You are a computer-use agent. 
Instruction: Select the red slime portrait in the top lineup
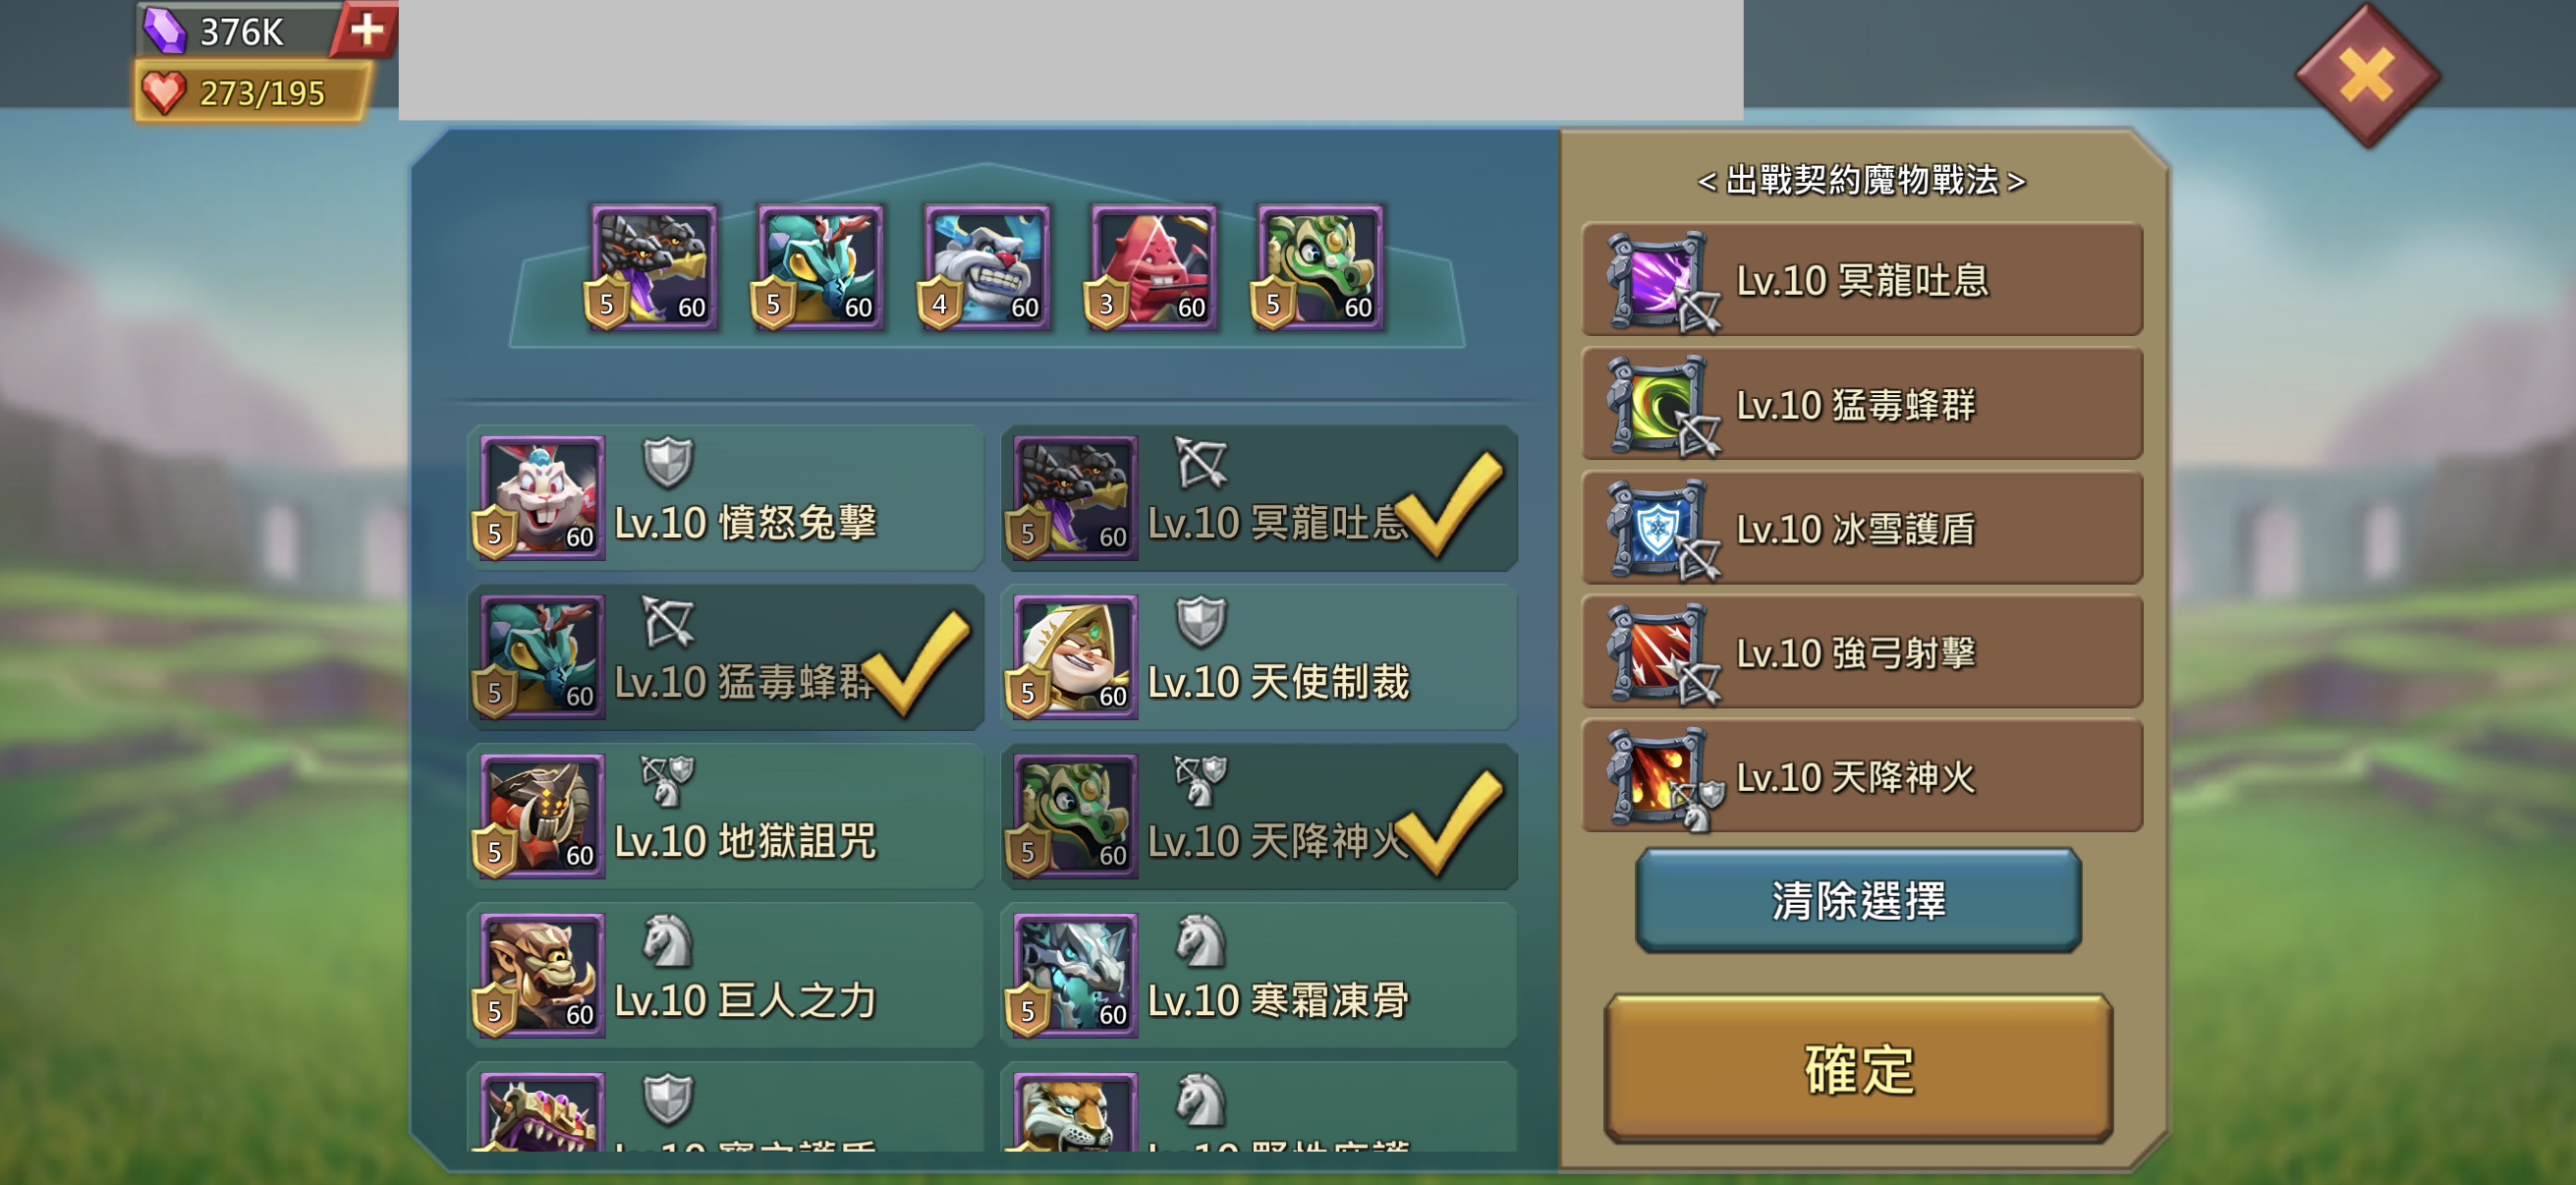[x=1153, y=266]
